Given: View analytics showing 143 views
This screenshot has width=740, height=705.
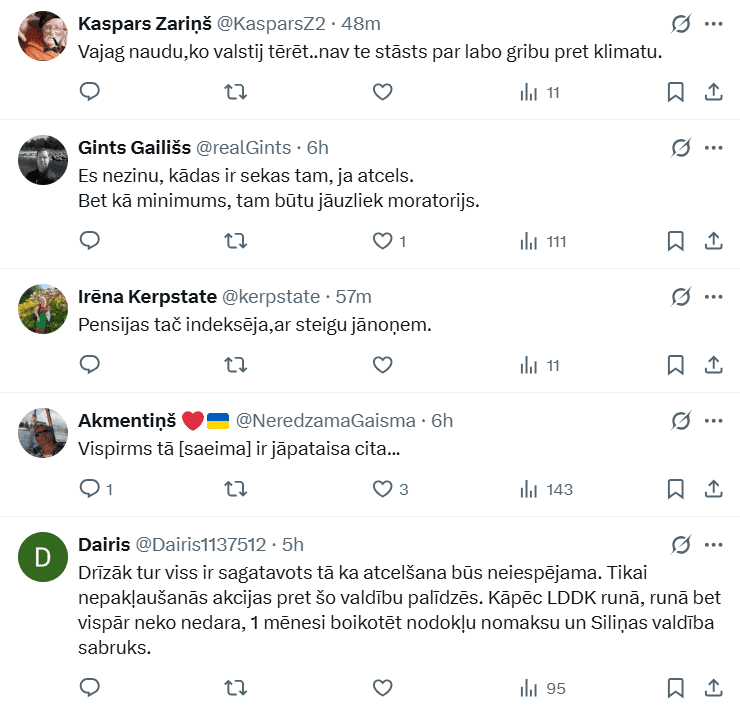Looking at the screenshot, I should pyautogui.click(x=546, y=489).
